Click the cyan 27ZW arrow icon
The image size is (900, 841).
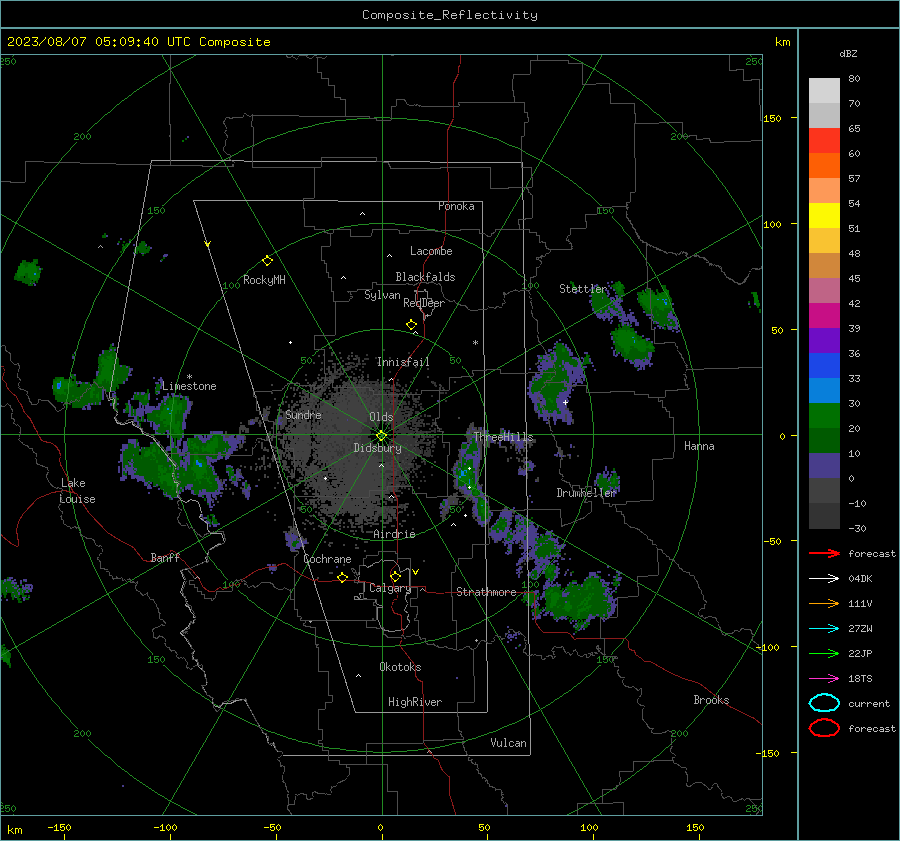pos(824,629)
